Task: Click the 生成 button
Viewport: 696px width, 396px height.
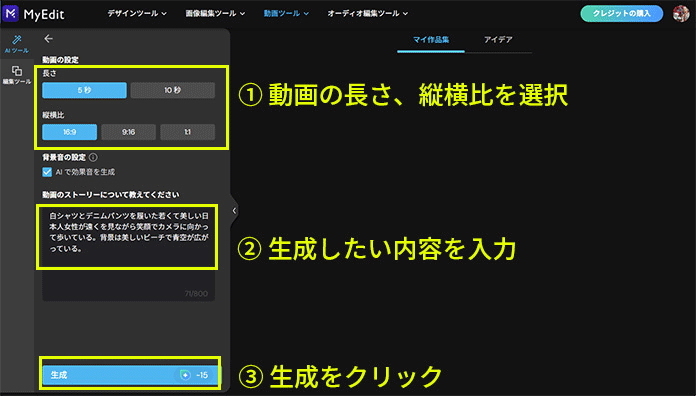Action: coord(131,375)
